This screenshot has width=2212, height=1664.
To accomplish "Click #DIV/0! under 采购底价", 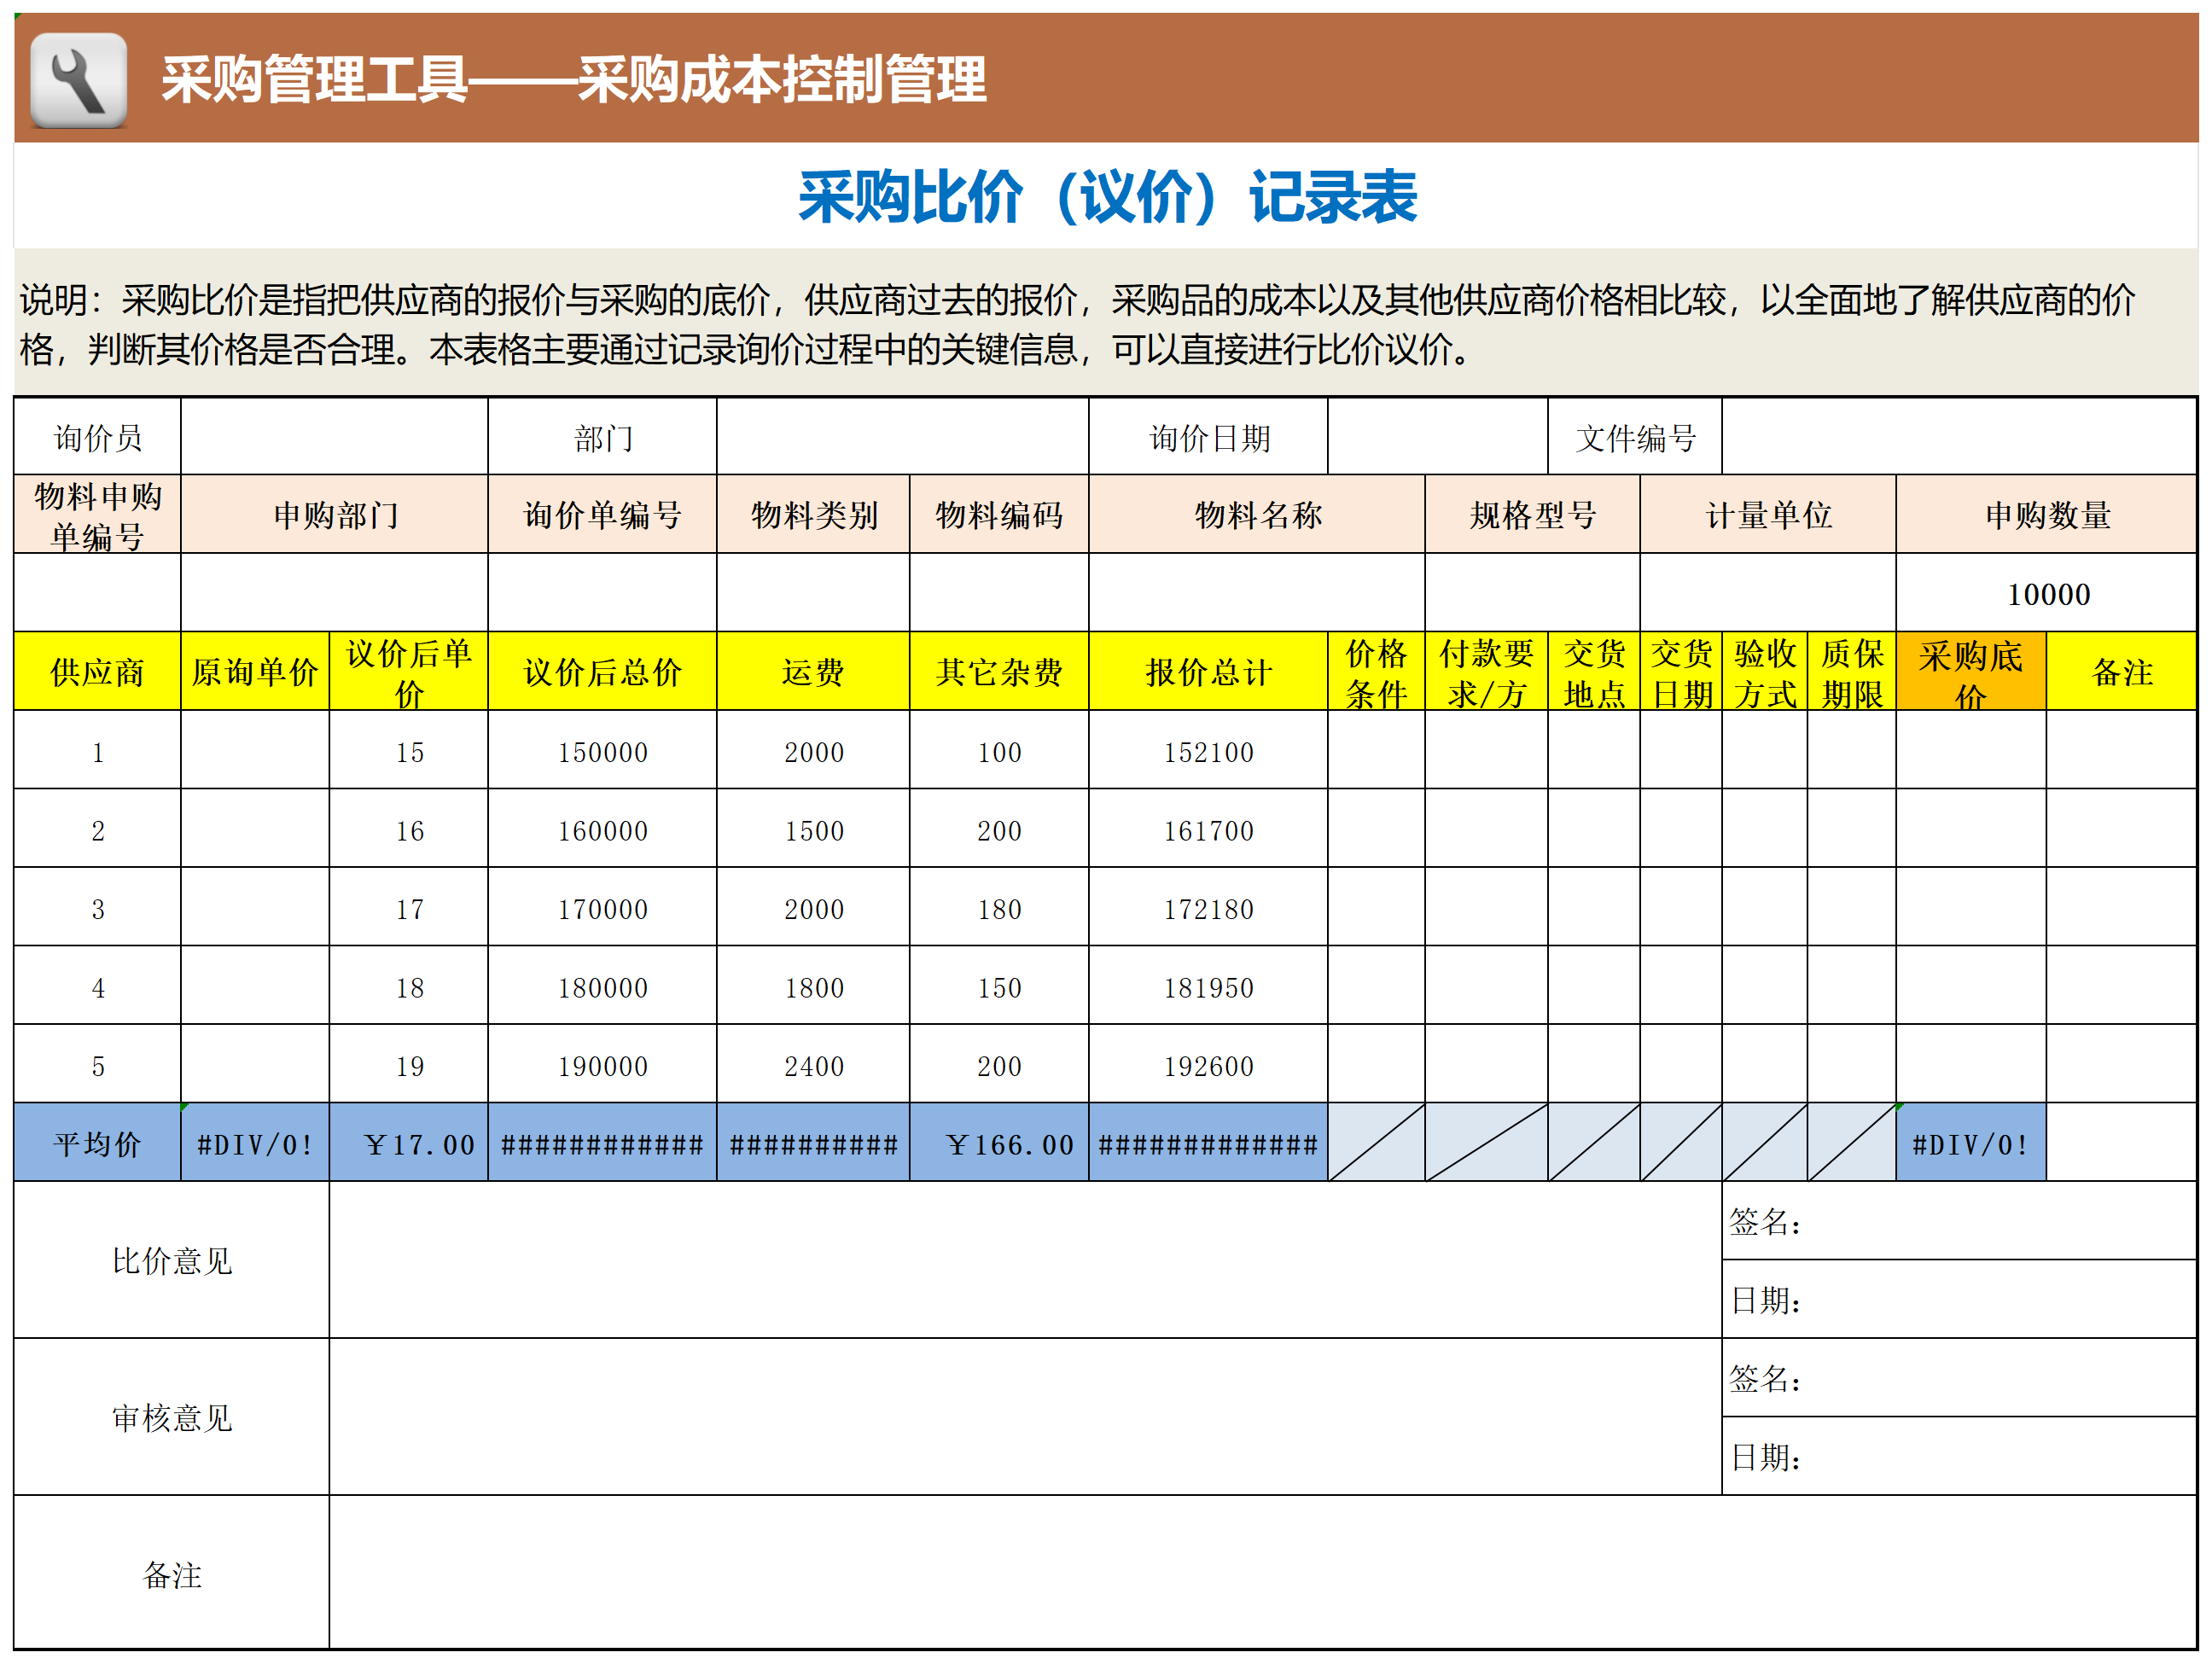I will coord(1971,1143).
